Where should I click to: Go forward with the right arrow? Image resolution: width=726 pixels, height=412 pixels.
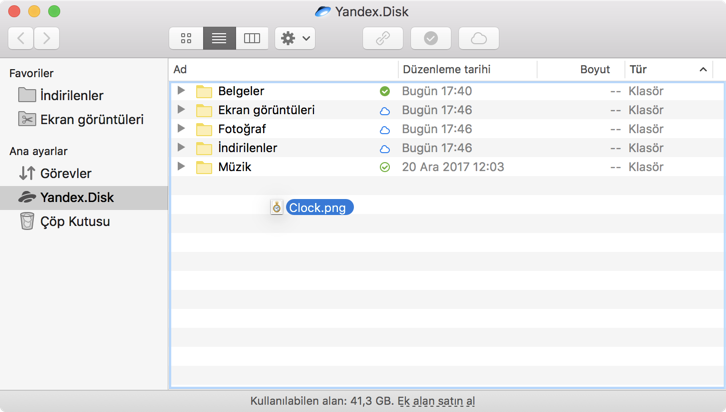[x=46, y=38]
